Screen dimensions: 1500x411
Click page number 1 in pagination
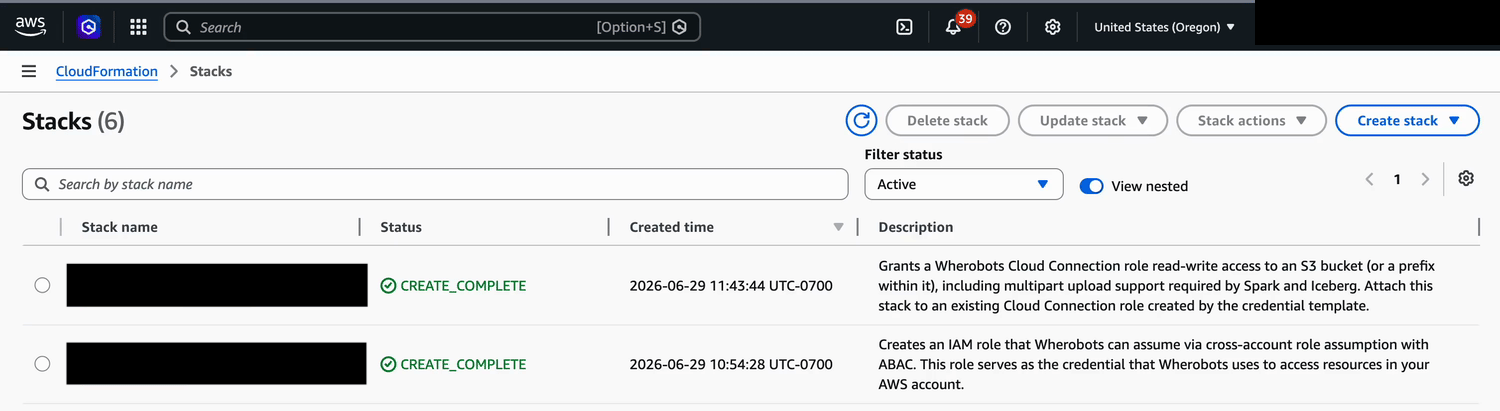click(1397, 180)
